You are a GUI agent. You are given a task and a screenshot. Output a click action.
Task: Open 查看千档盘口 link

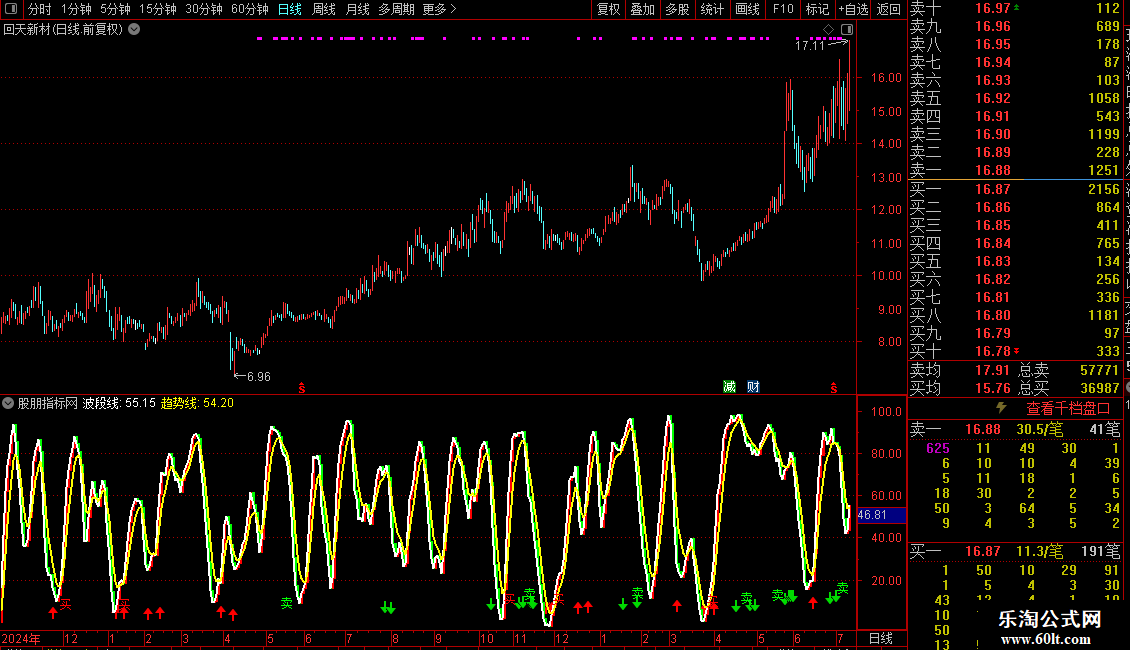pos(1068,409)
